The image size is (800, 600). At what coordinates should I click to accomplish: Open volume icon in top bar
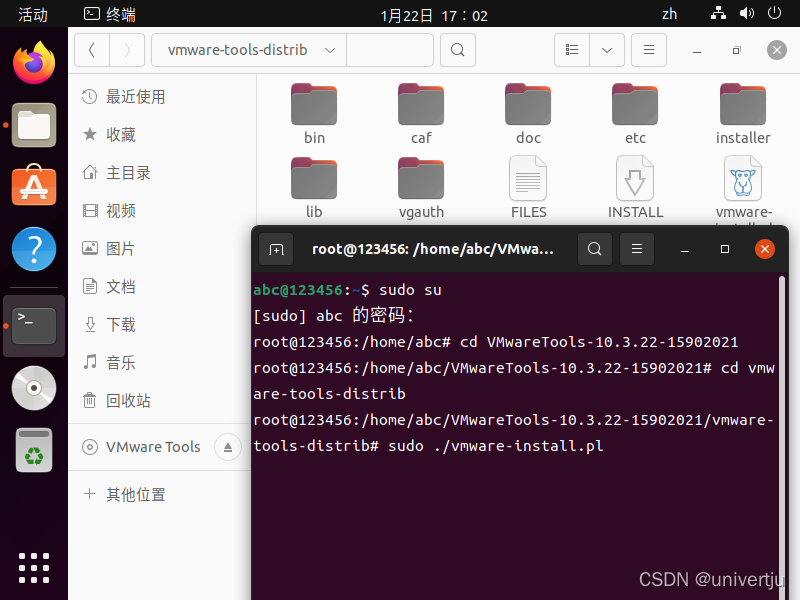tap(746, 13)
